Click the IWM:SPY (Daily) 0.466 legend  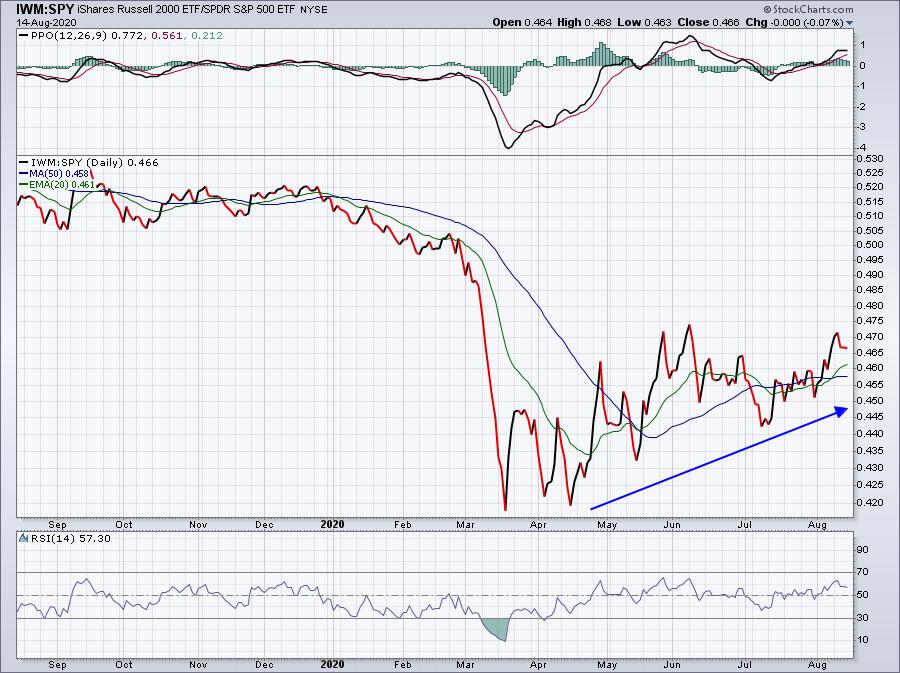(x=94, y=162)
